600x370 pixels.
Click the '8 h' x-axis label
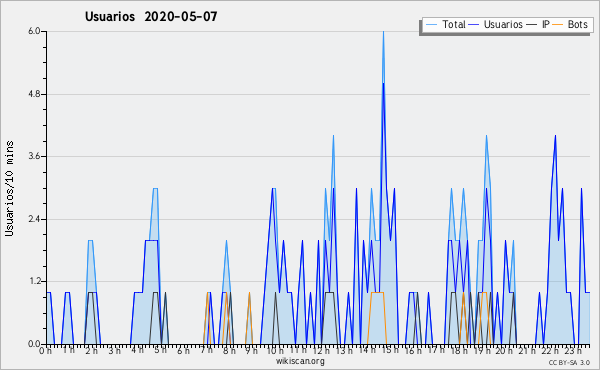(229, 351)
